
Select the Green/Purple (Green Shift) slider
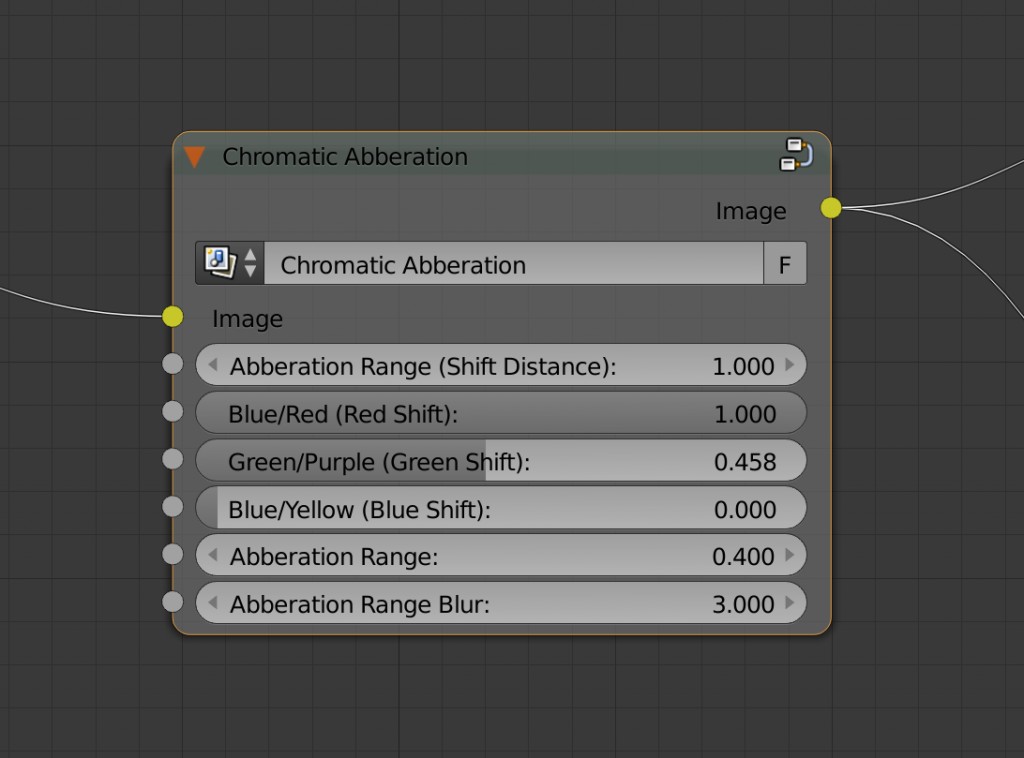click(500, 460)
